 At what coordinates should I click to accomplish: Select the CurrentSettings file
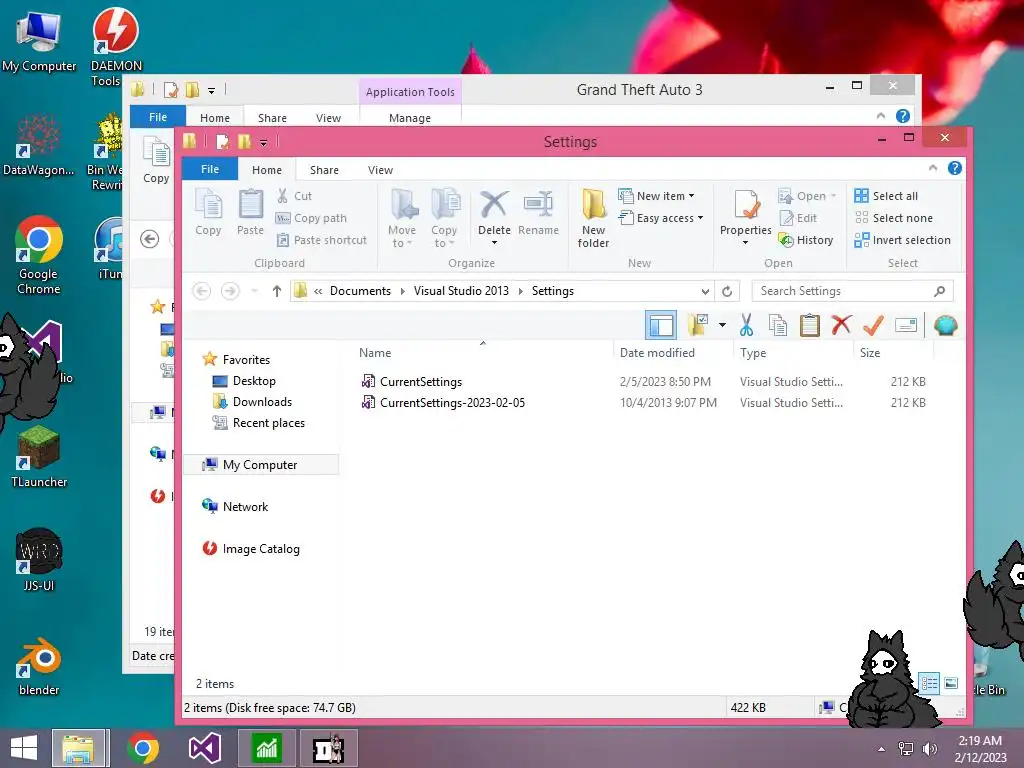pyautogui.click(x=421, y=381)
